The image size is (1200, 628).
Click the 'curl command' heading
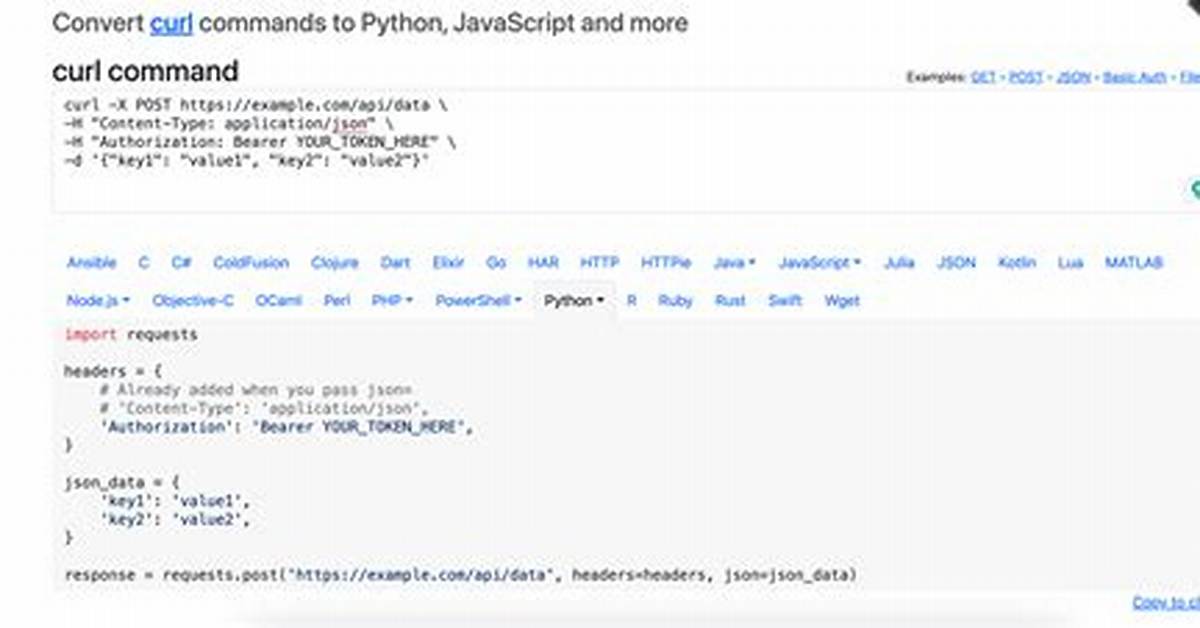145,71
